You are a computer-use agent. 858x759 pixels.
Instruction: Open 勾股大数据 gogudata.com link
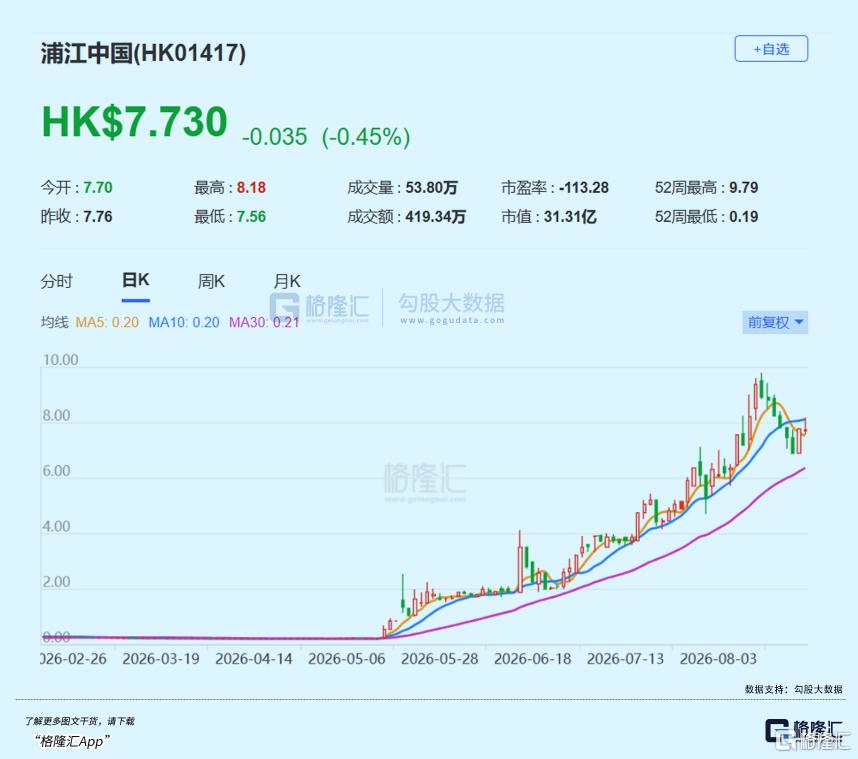pyautogui.click(x=451, y=308)
